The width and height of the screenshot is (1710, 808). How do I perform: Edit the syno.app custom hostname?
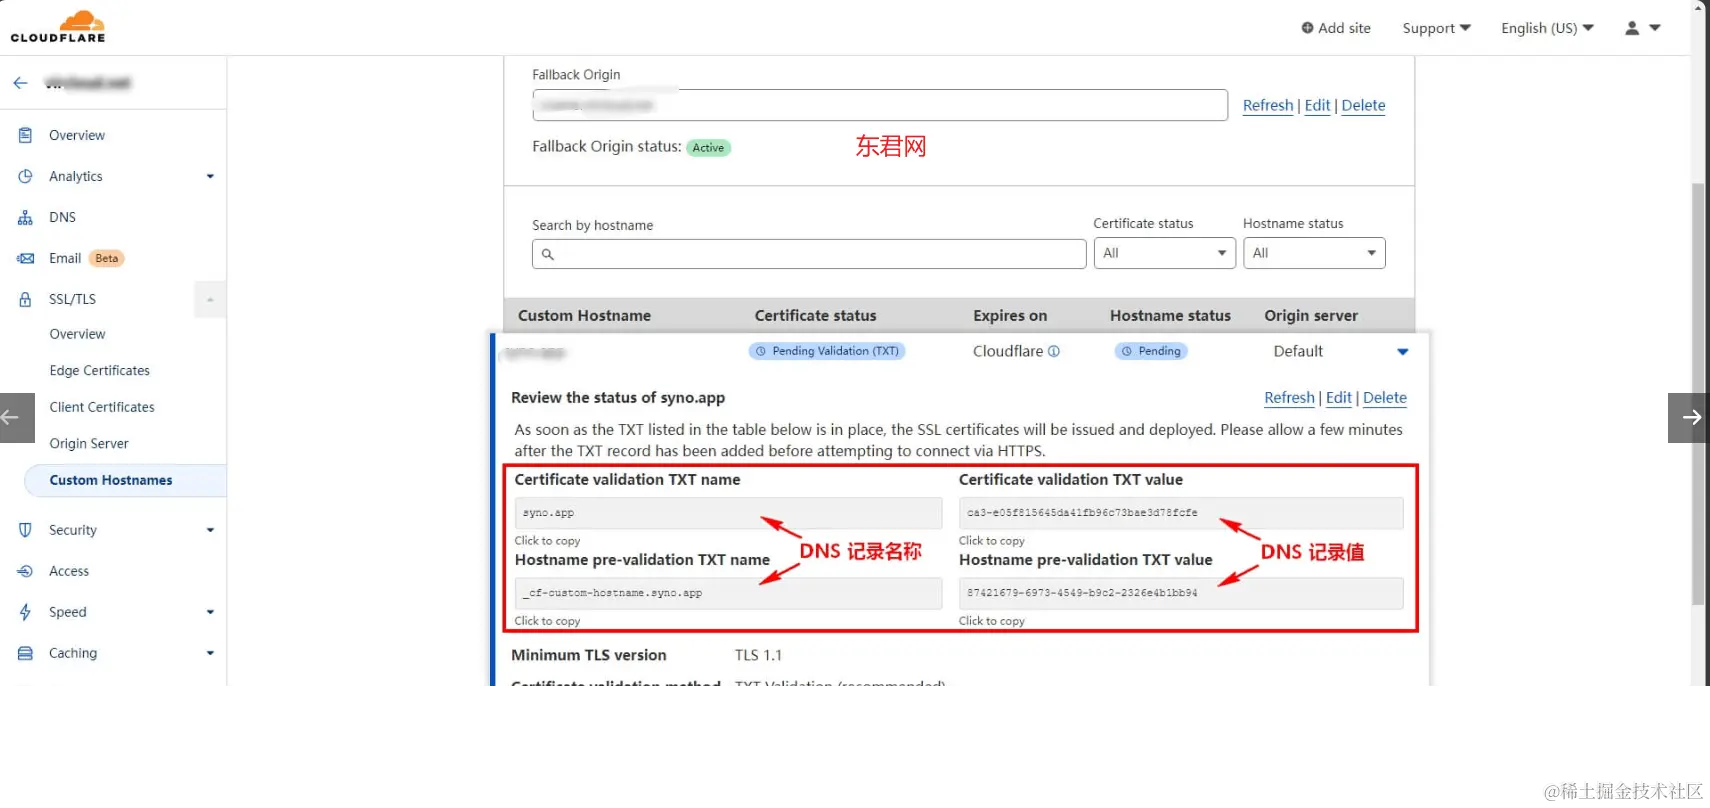click(x=1338, y=398)
